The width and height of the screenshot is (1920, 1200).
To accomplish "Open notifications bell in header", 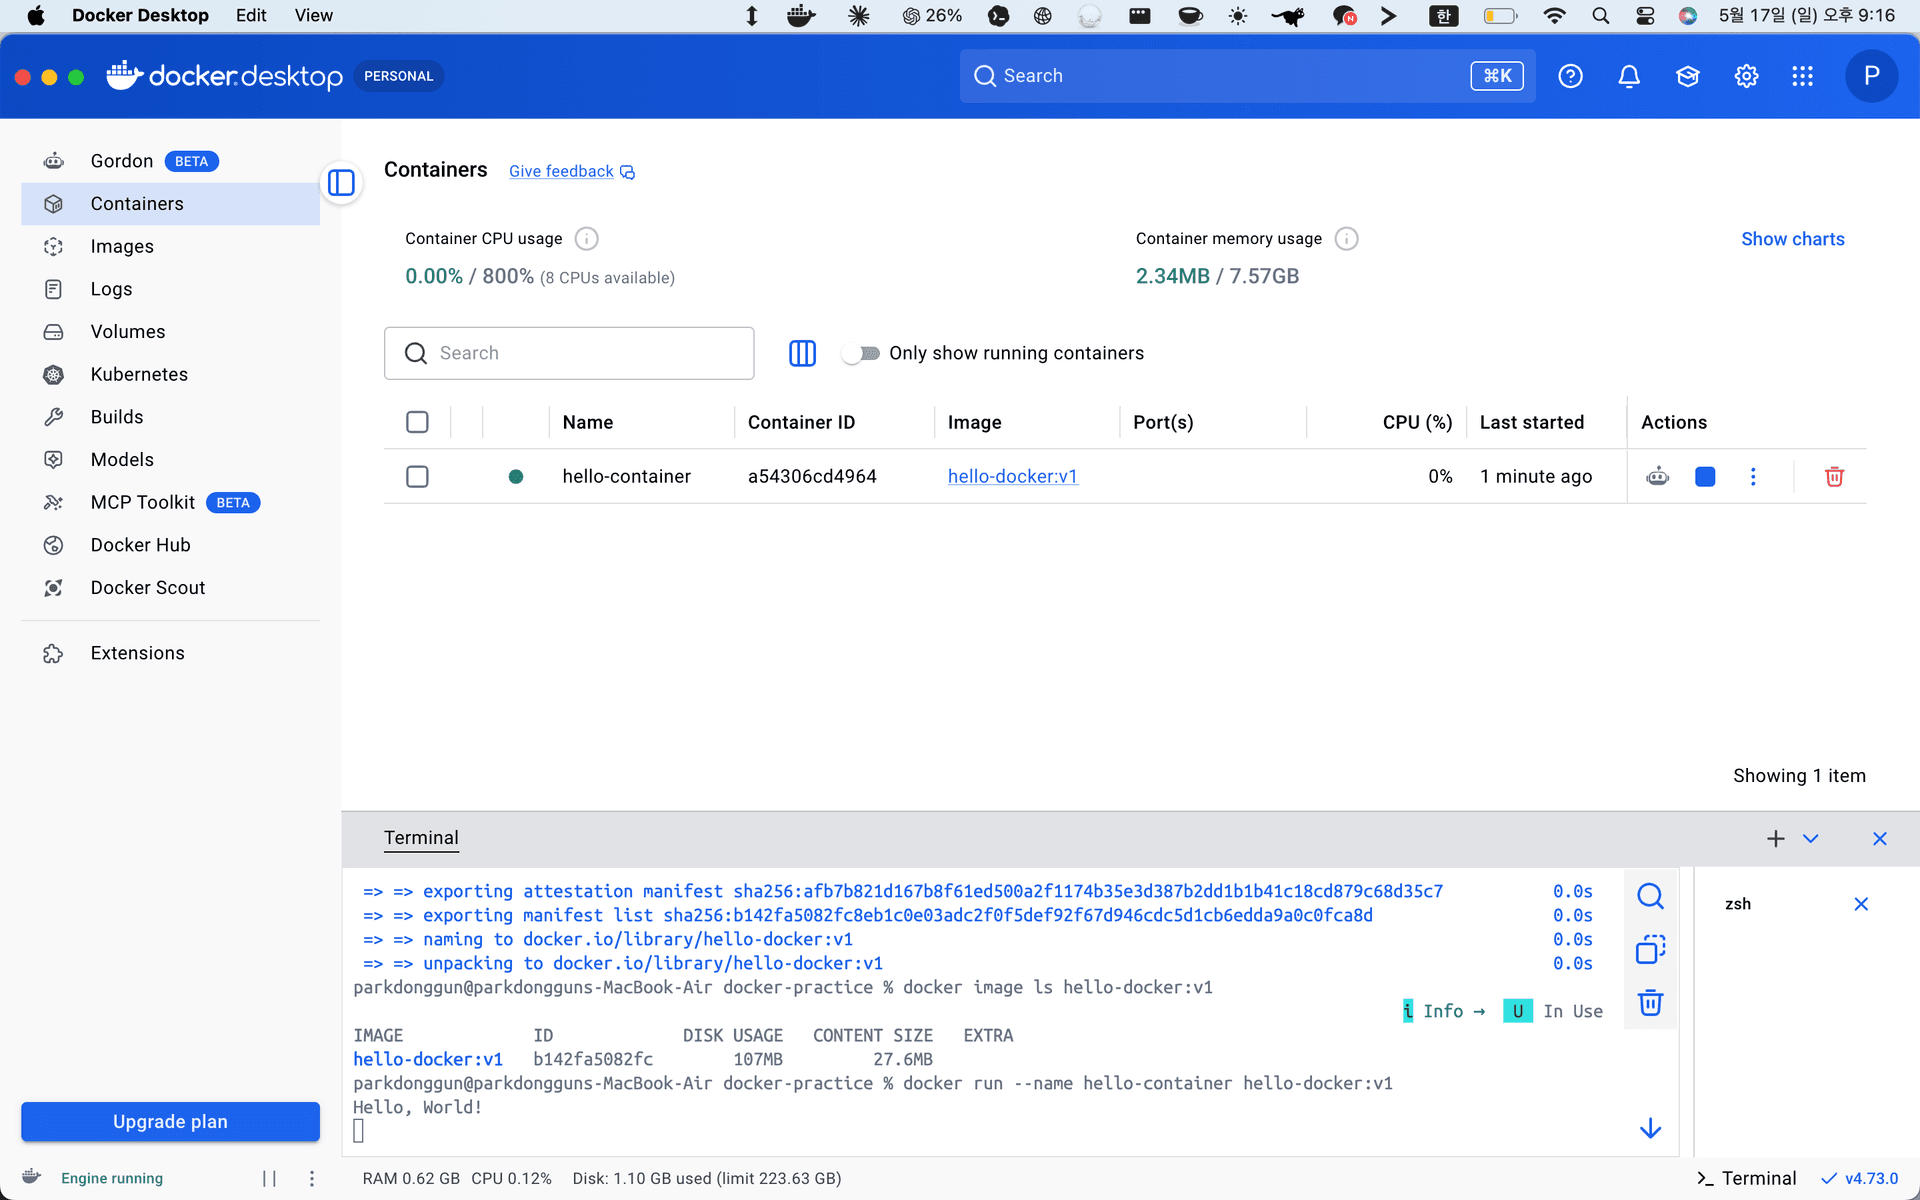I will pyautogui.click(x=1629, y=76).
